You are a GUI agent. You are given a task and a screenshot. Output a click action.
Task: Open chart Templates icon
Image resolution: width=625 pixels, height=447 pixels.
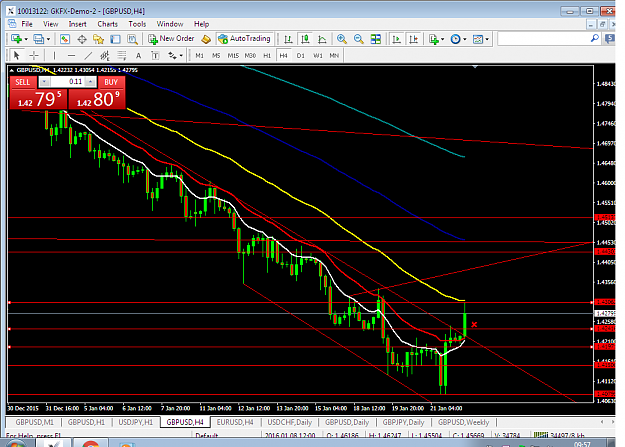pos(478,39)
